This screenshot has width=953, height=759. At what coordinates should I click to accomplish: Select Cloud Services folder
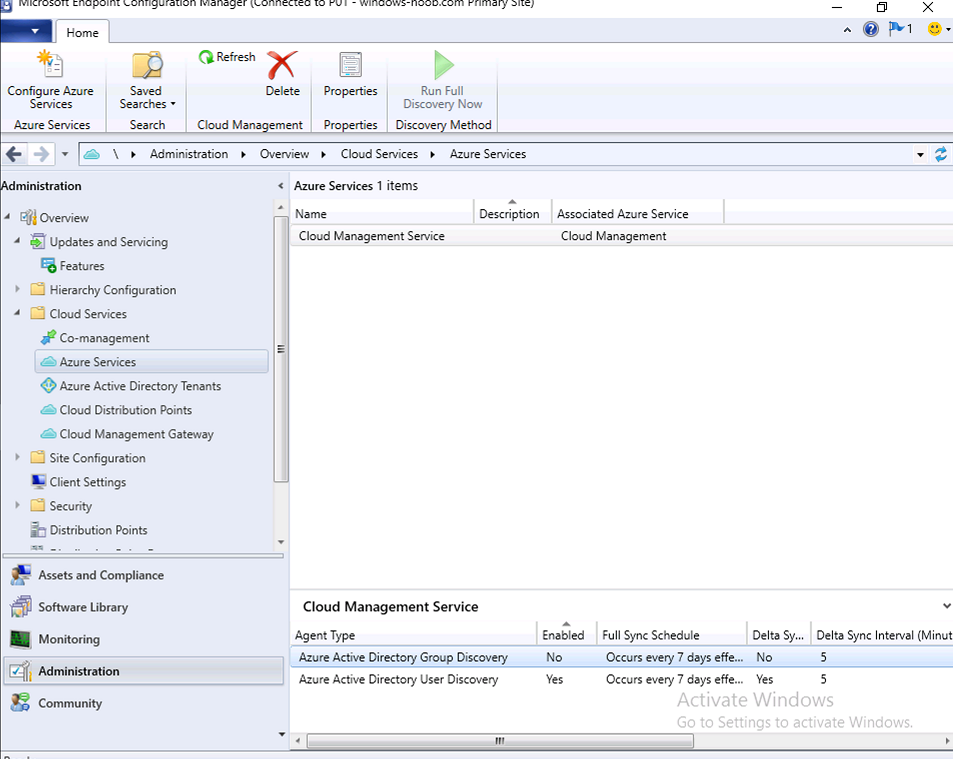88,314
